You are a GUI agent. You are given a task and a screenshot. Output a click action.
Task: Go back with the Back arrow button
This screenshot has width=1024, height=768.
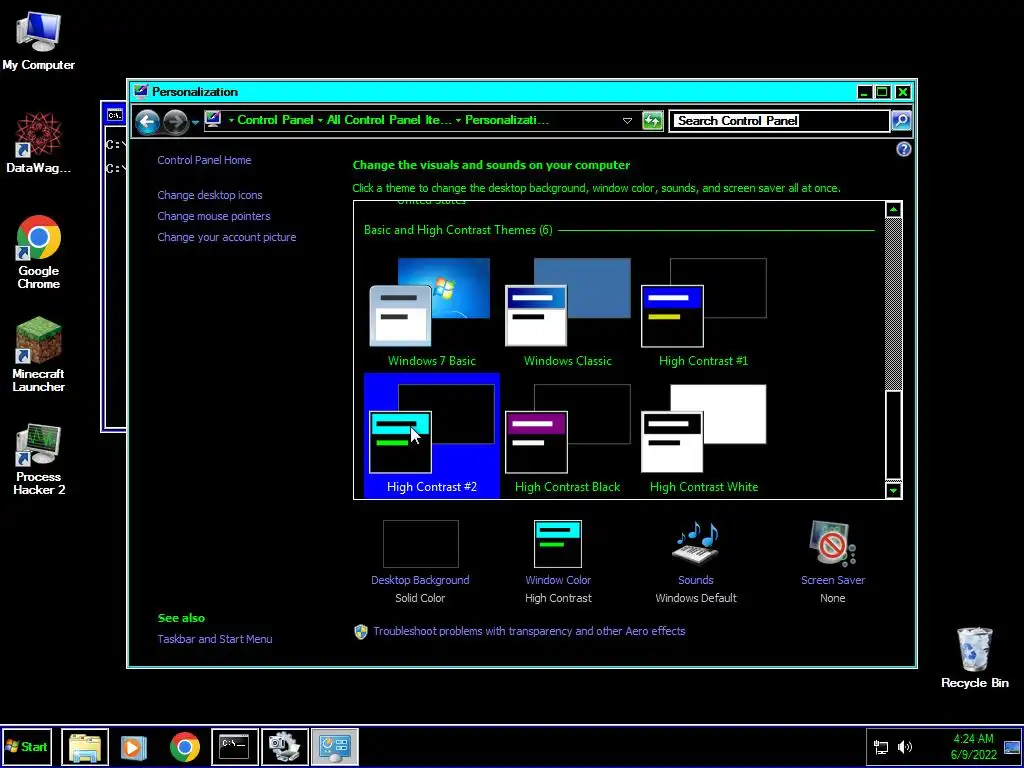pos(148,121)
